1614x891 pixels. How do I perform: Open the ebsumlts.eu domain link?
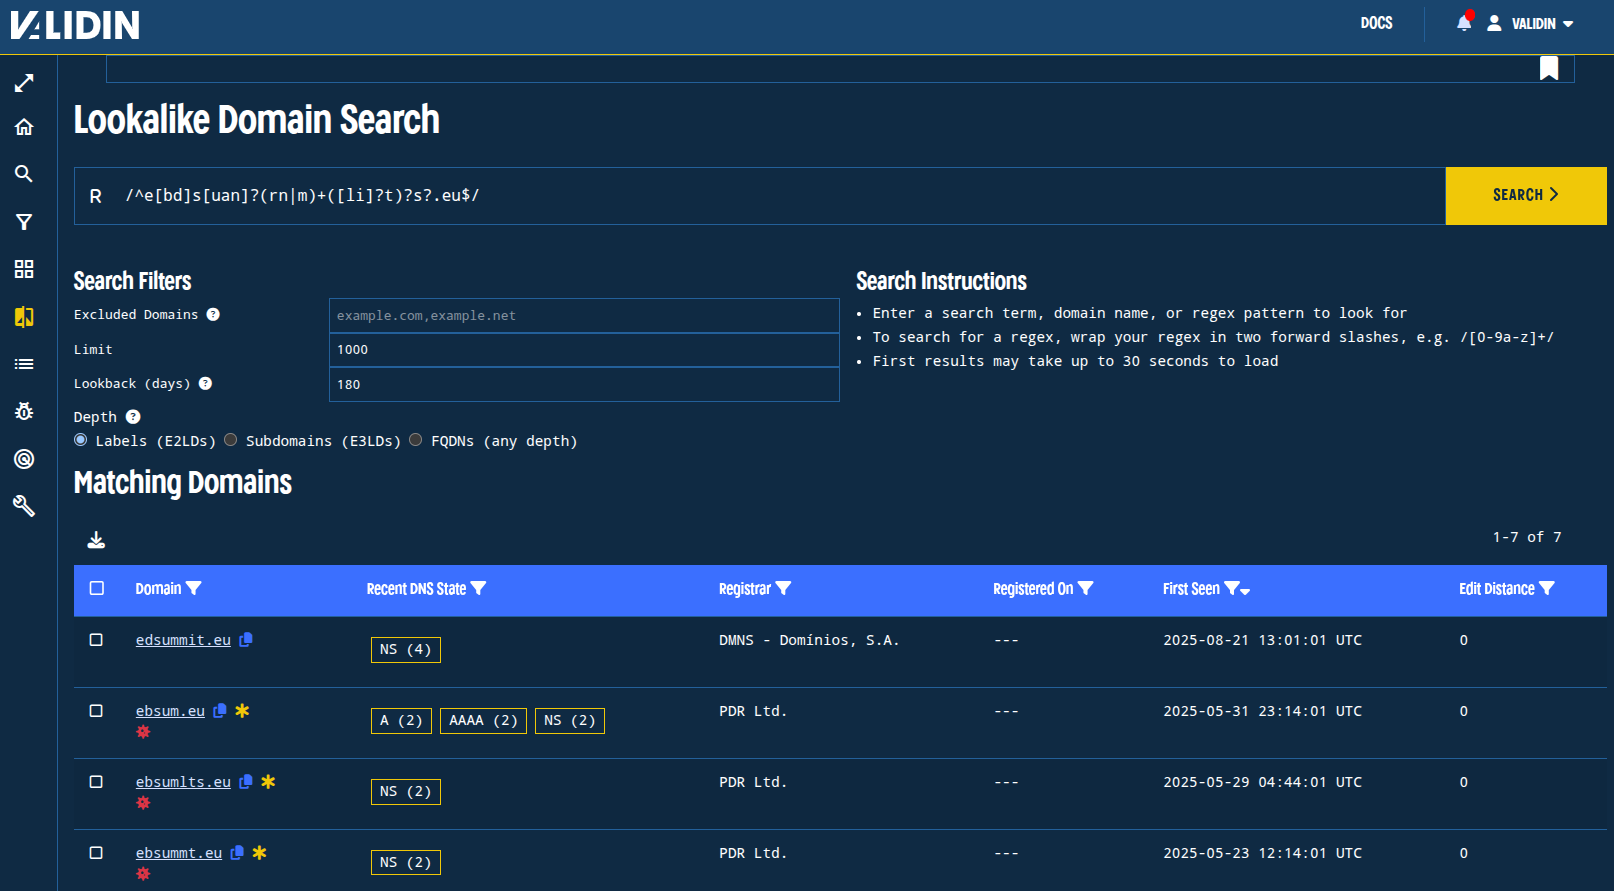183,782
